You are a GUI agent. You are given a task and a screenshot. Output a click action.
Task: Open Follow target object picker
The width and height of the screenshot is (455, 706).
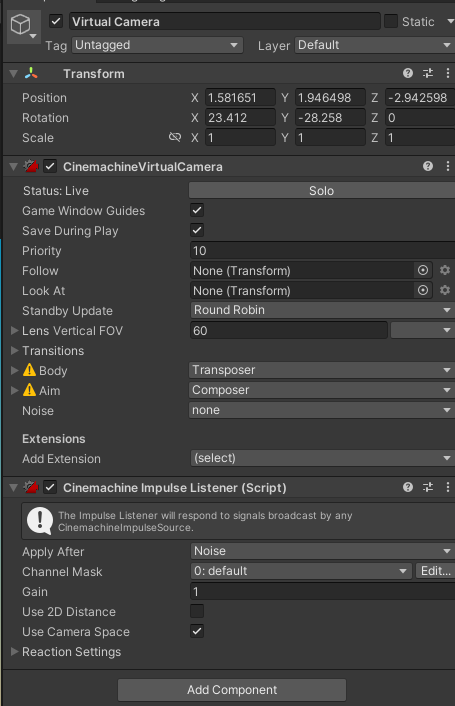pyautogui.click(x=423, y=270)
